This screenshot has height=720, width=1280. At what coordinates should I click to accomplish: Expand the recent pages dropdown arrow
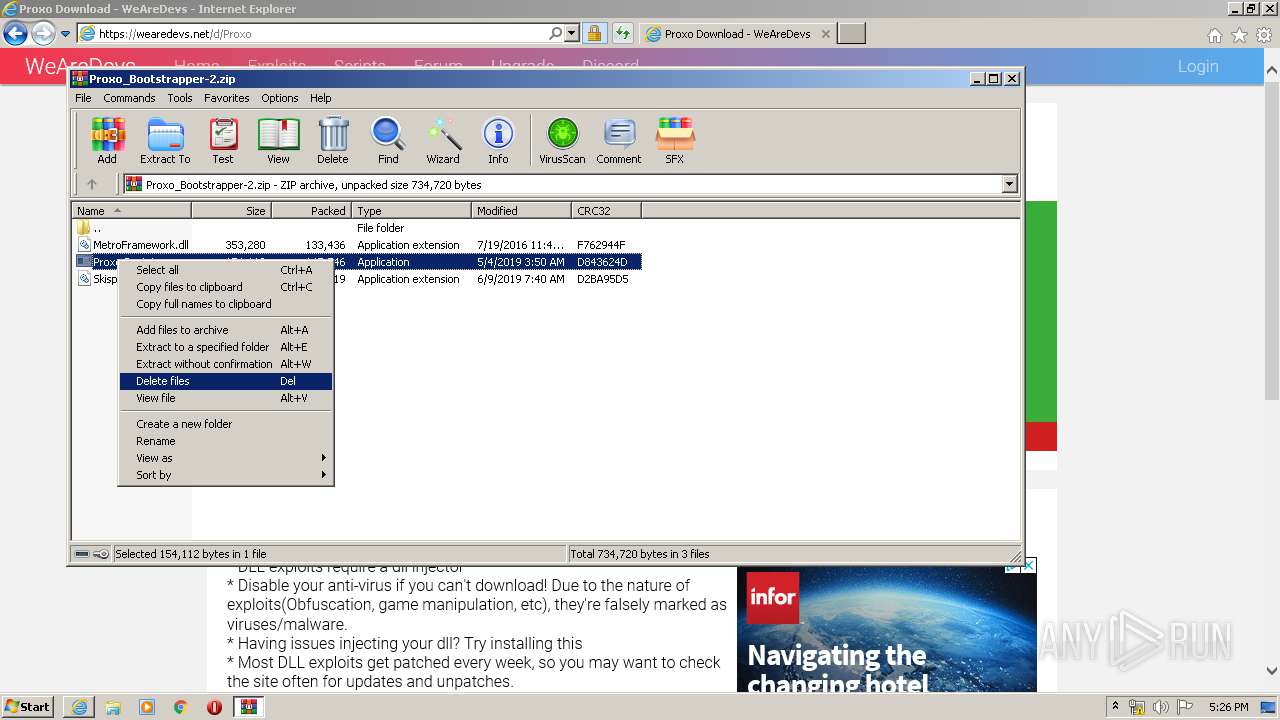click(x=65, y=34)
